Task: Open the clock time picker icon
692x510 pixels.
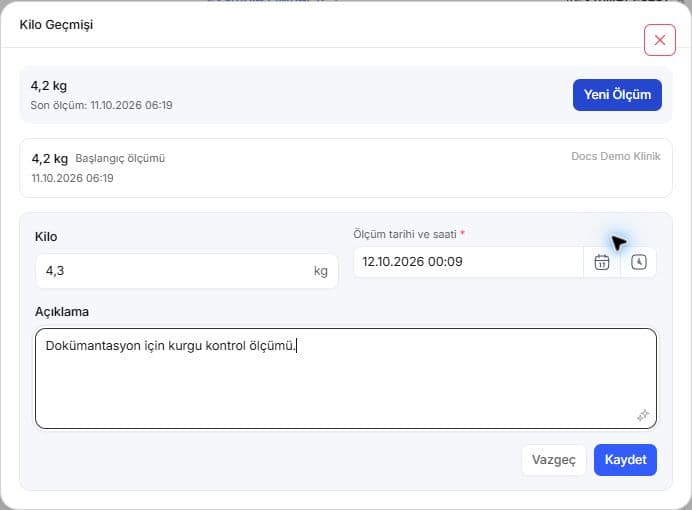Action: click(639, 262)
